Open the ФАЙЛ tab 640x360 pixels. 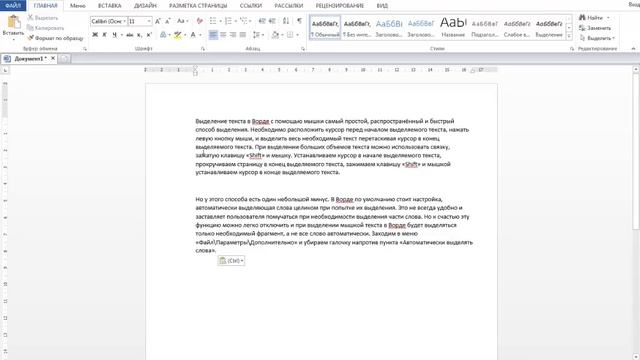(x=13, y=6)
